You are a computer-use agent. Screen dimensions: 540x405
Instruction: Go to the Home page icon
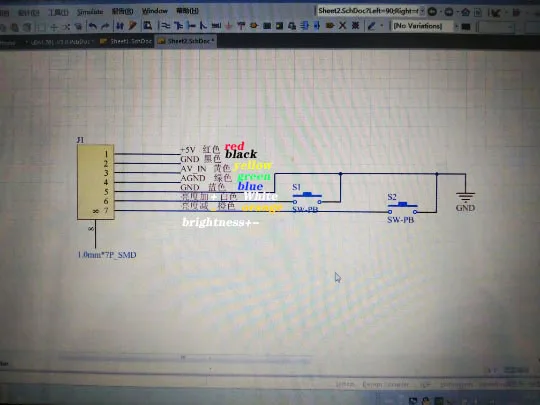[466, 13]
